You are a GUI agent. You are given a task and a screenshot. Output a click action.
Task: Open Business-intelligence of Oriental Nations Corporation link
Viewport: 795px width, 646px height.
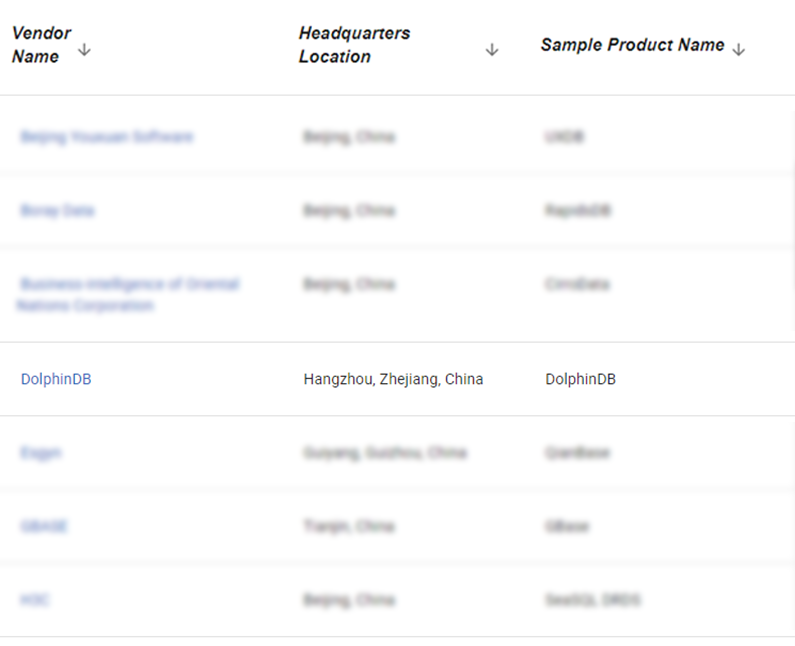128,294
